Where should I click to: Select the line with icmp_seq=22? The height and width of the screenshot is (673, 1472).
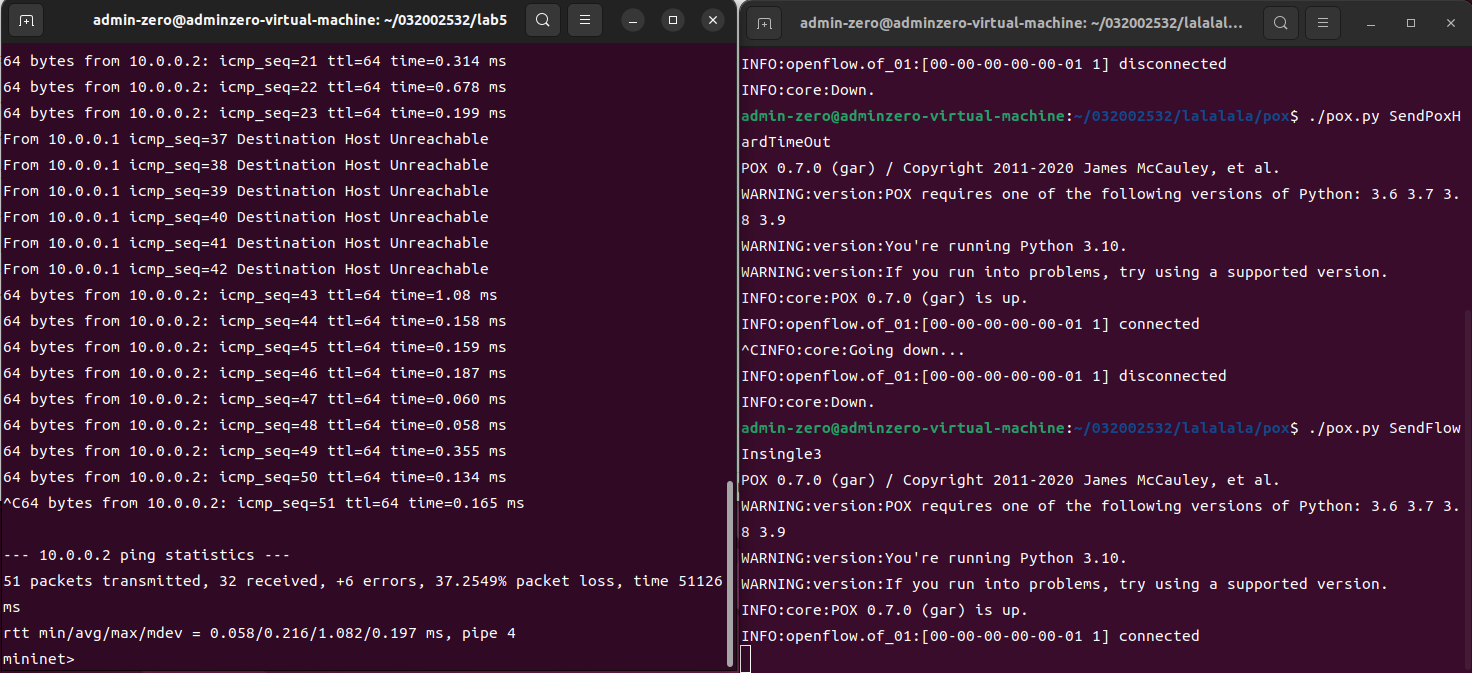click(x=254, y=87)
